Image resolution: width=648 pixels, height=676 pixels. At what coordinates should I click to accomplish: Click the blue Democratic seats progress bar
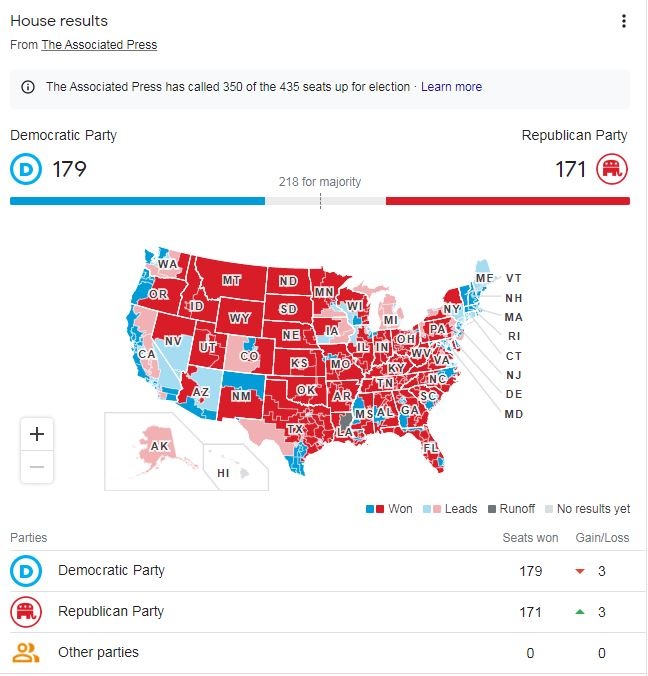point(137,201)
